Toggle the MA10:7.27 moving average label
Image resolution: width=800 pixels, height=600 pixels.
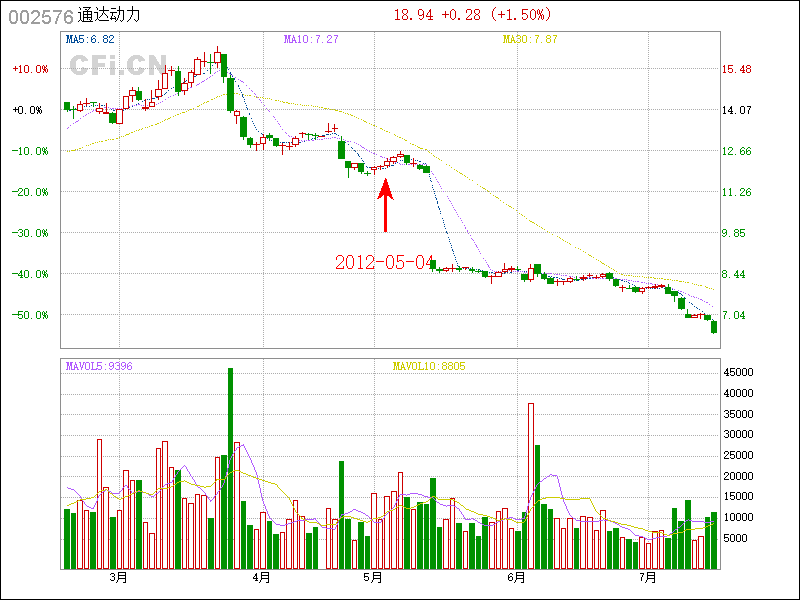click(x=311, y=39)
